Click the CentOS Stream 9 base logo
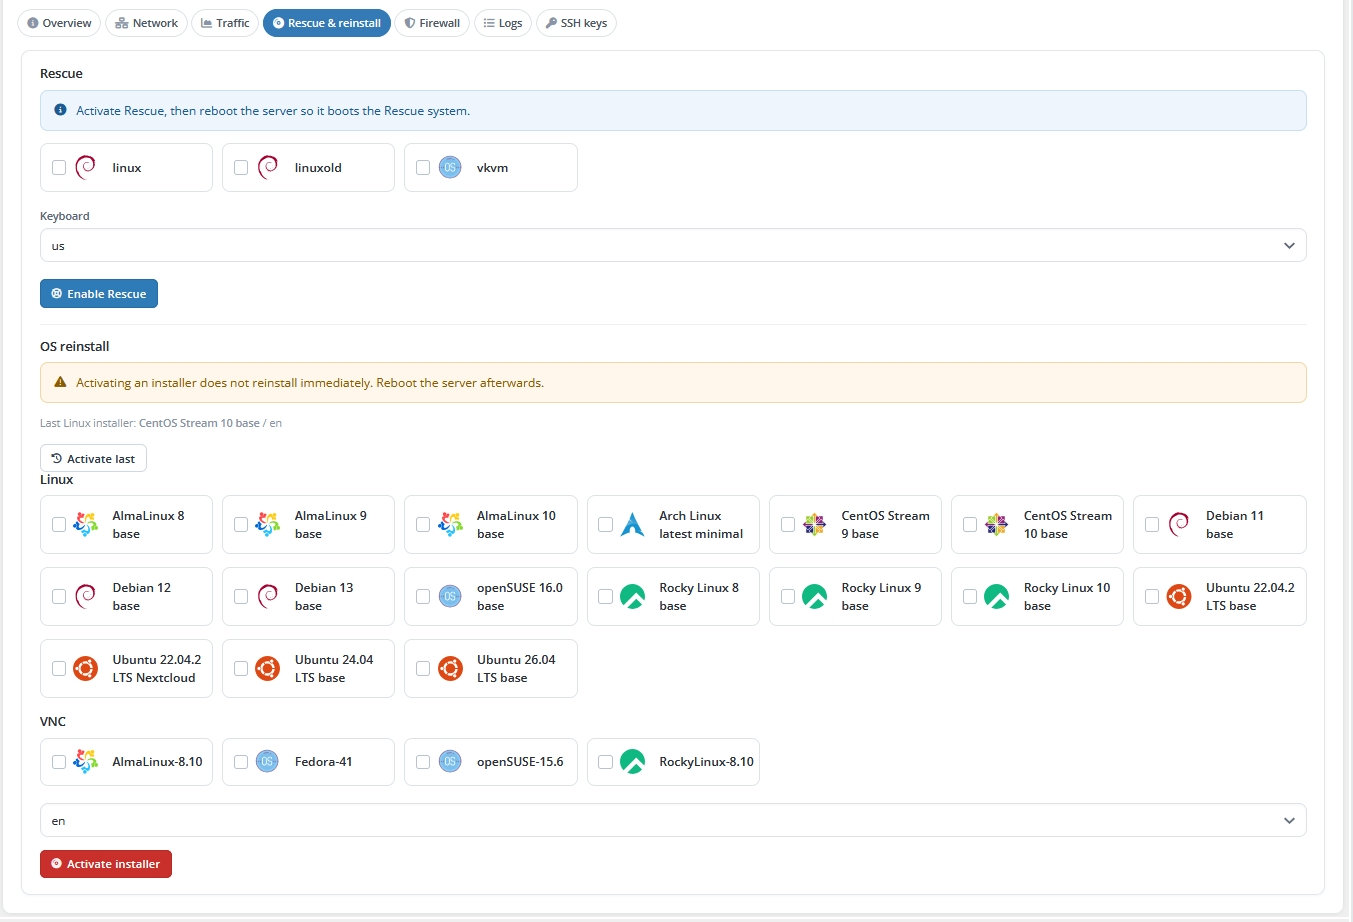1353x922 pixels. point(815,524)
